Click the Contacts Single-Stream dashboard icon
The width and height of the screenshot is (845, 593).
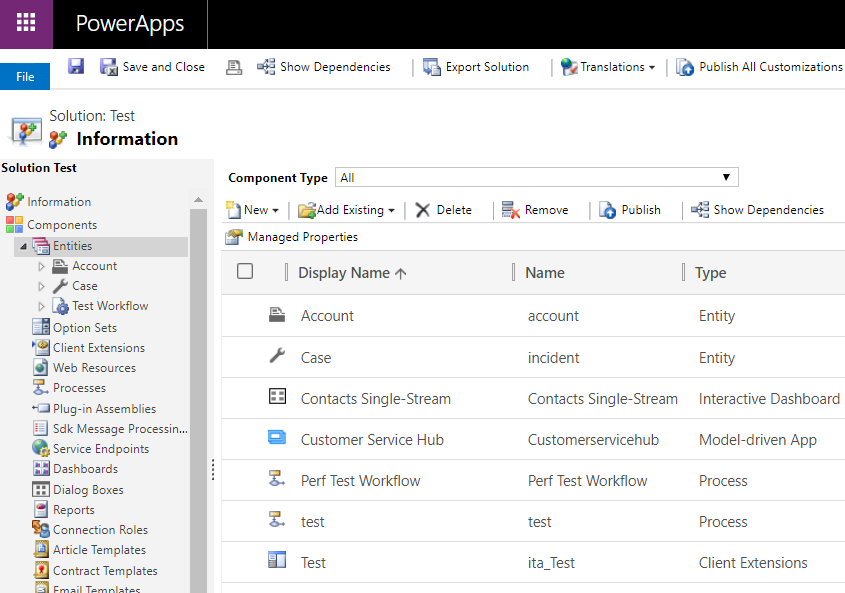pos(277,396)
